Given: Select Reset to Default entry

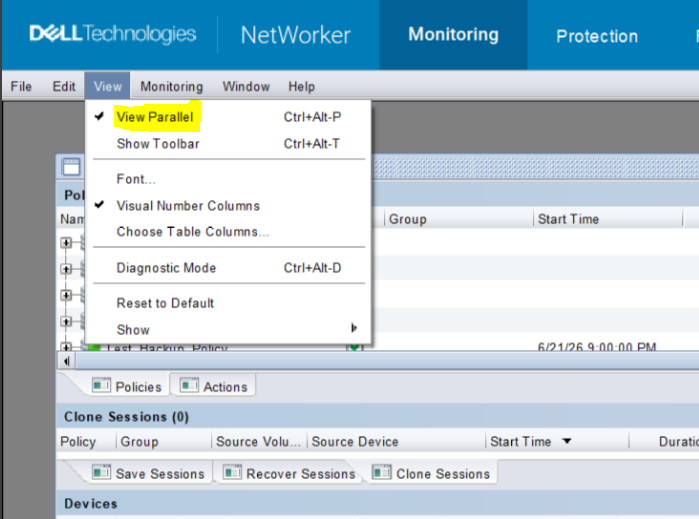Looking at the screenshot, I should coord(228,303).
